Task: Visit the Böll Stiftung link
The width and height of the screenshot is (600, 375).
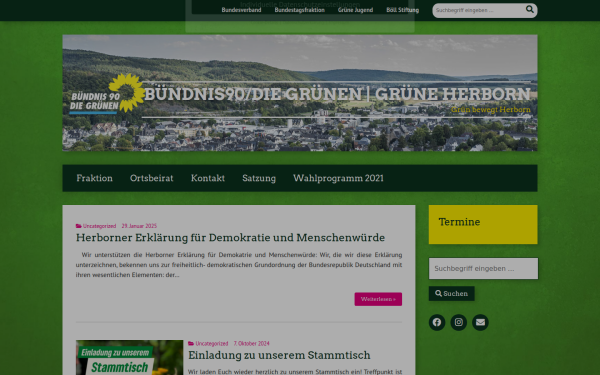Action: 403,10
